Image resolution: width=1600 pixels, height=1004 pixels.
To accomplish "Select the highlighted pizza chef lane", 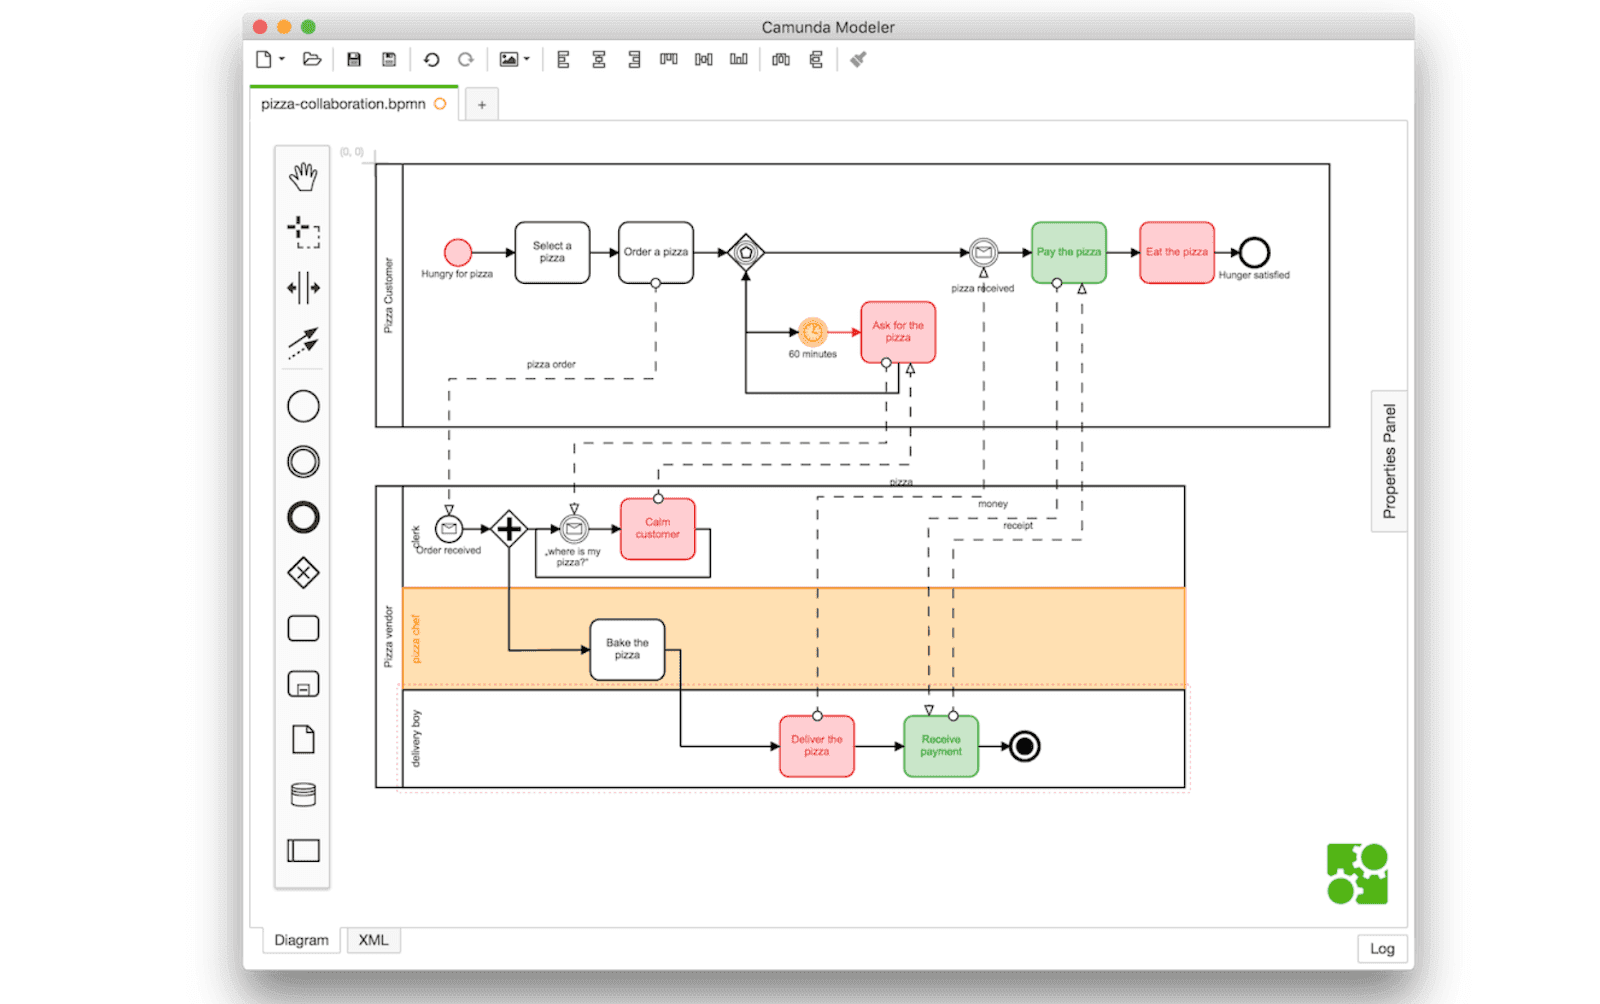I will pos(418,635).
